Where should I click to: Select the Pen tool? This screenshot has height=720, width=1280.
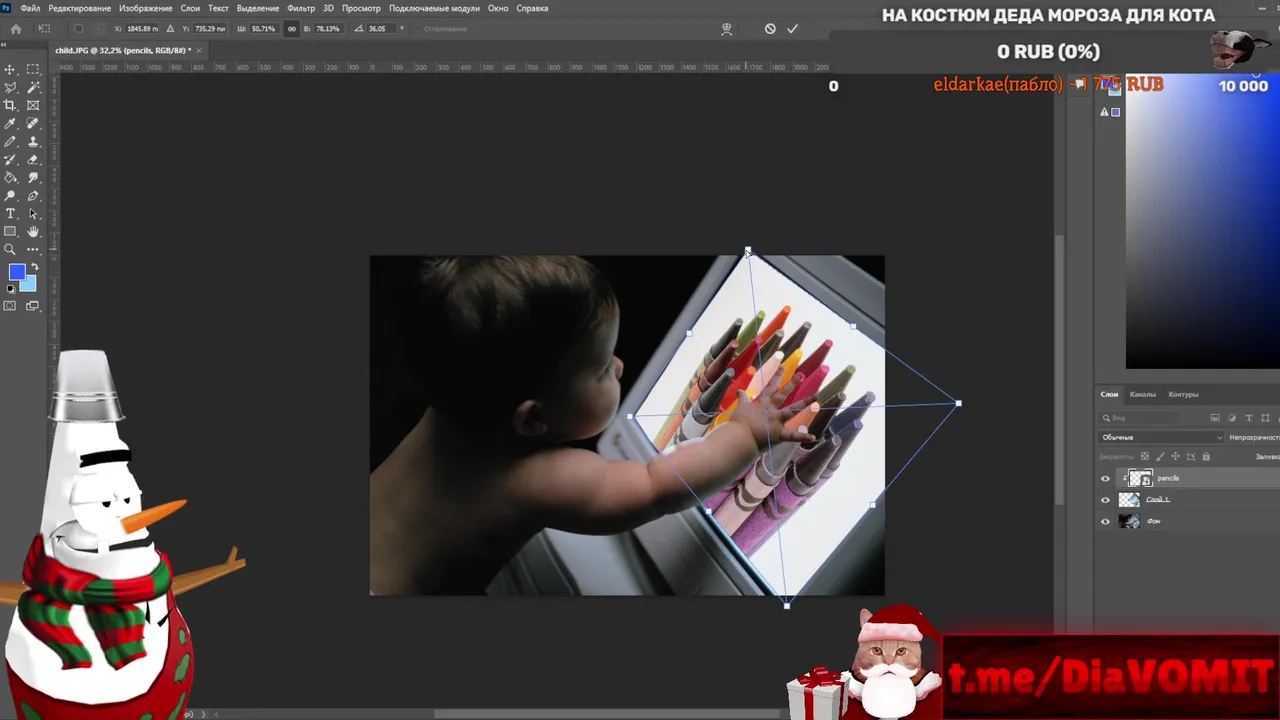coord(33,195)
